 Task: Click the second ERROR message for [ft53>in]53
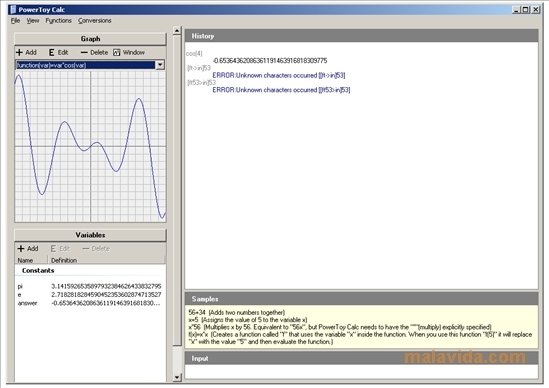tap(281, 90)
